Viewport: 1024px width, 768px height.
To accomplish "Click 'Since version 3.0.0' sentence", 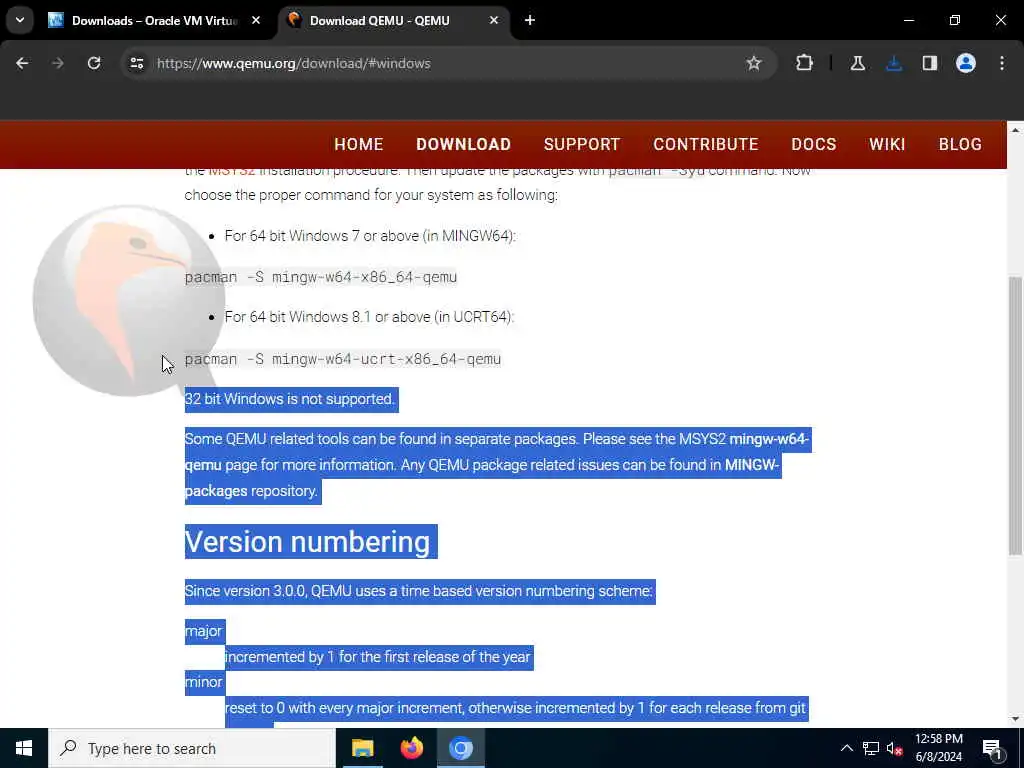I will tap(419, 591).
